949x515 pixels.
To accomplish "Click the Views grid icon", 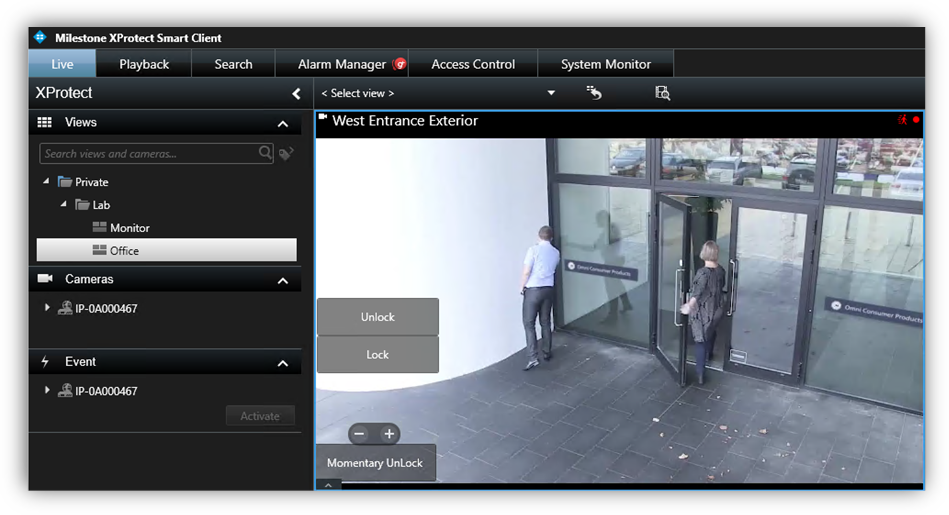I will click(x=44, y=122).
